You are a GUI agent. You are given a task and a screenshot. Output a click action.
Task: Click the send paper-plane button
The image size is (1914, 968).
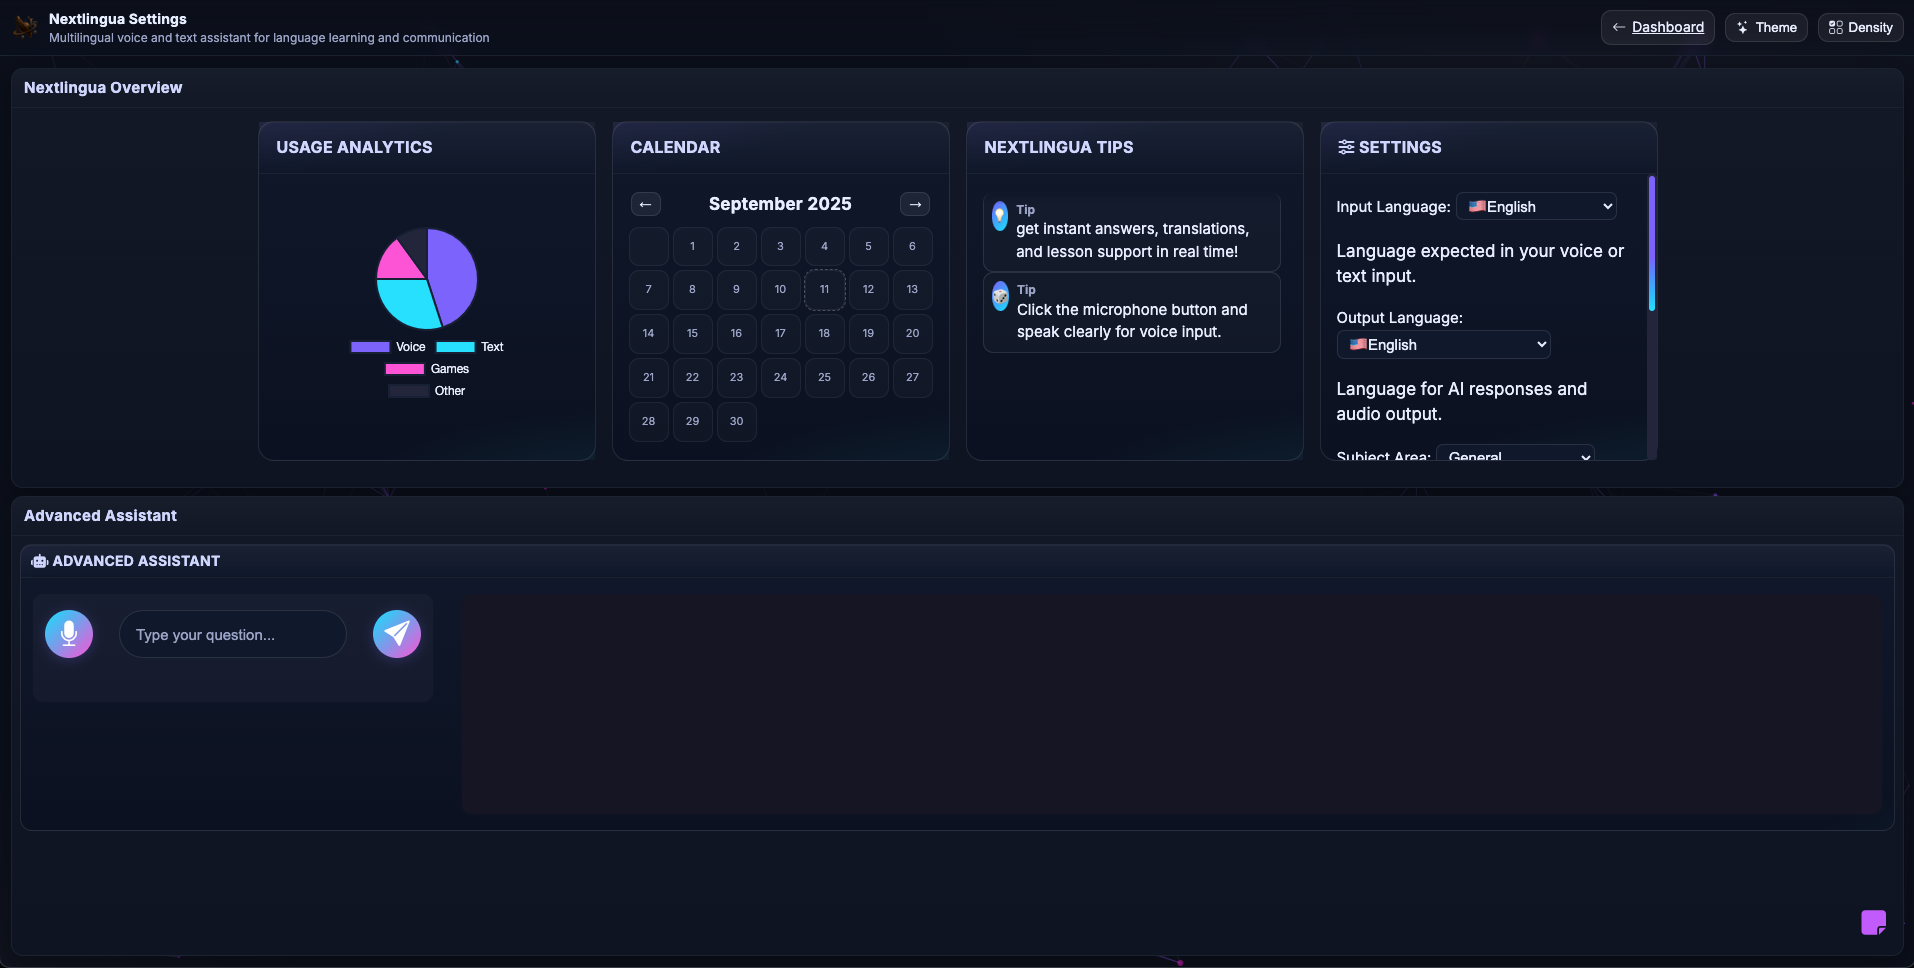[397, 634]
